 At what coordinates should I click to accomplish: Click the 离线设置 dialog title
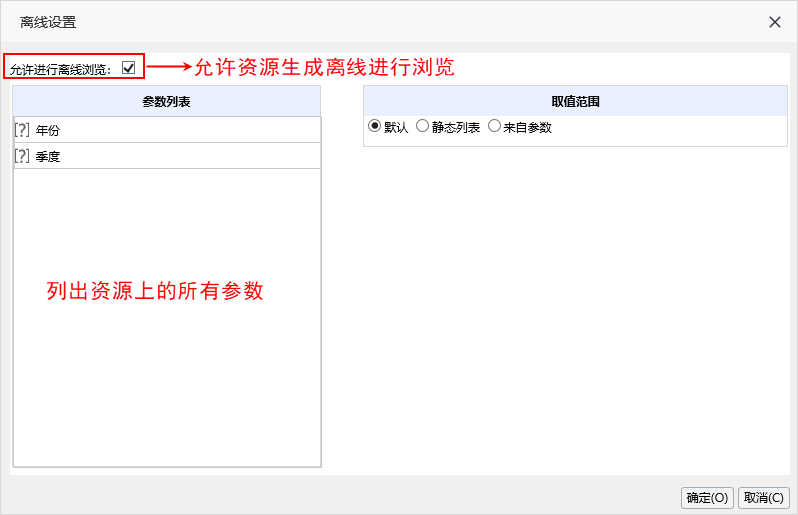point(48,22)
